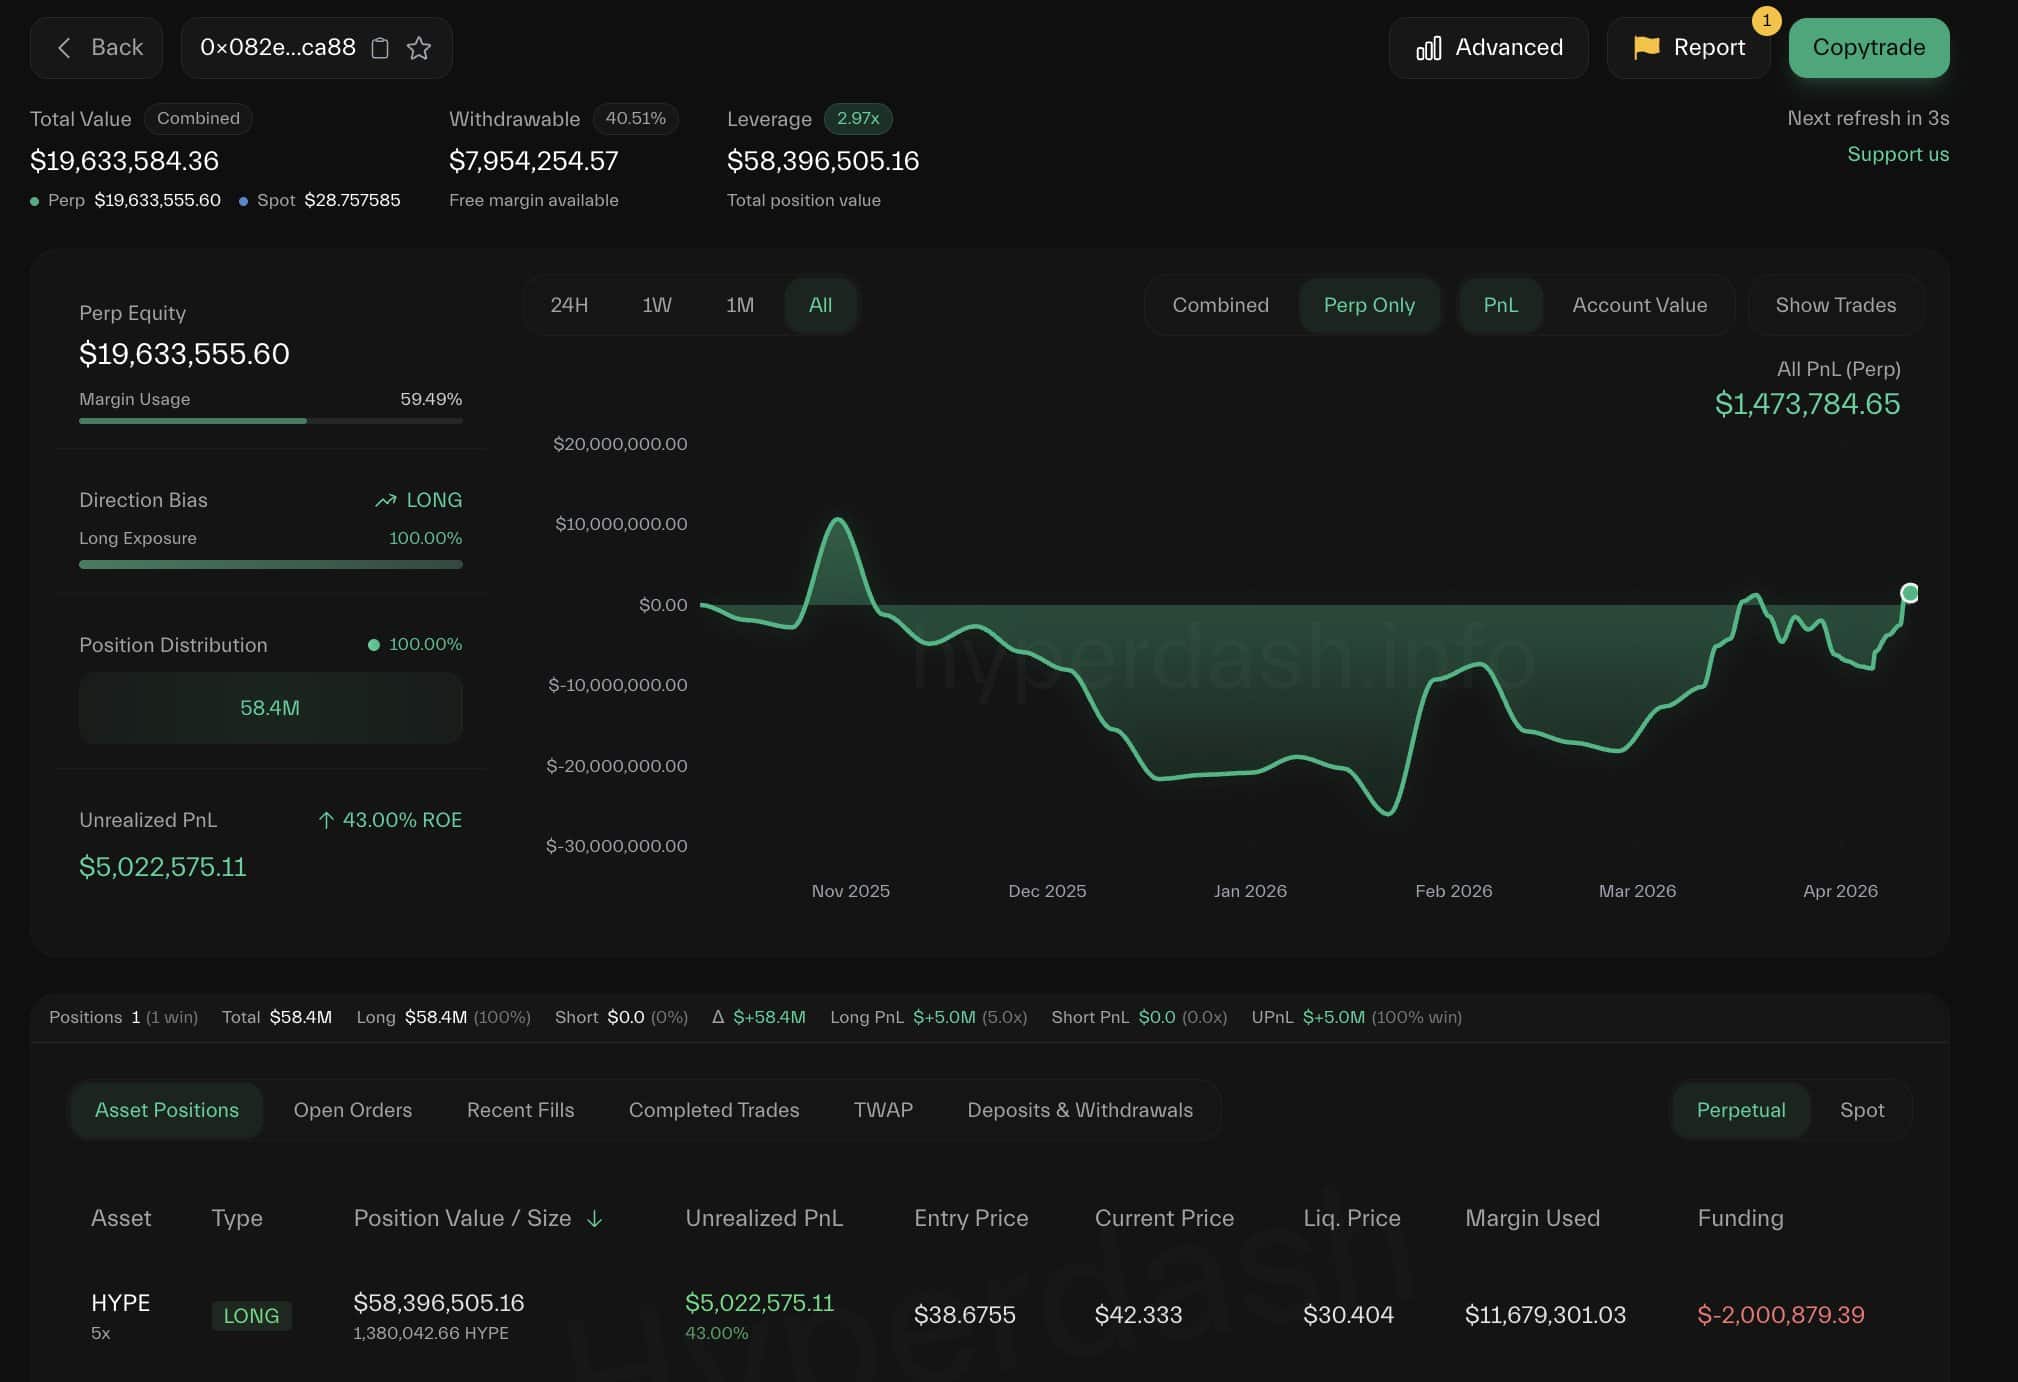The height and width of the screenshot is (1382, 2018).
Task: Click the Margin Usage progress bar
Action: pyautogui.click(x=270, y=421)
